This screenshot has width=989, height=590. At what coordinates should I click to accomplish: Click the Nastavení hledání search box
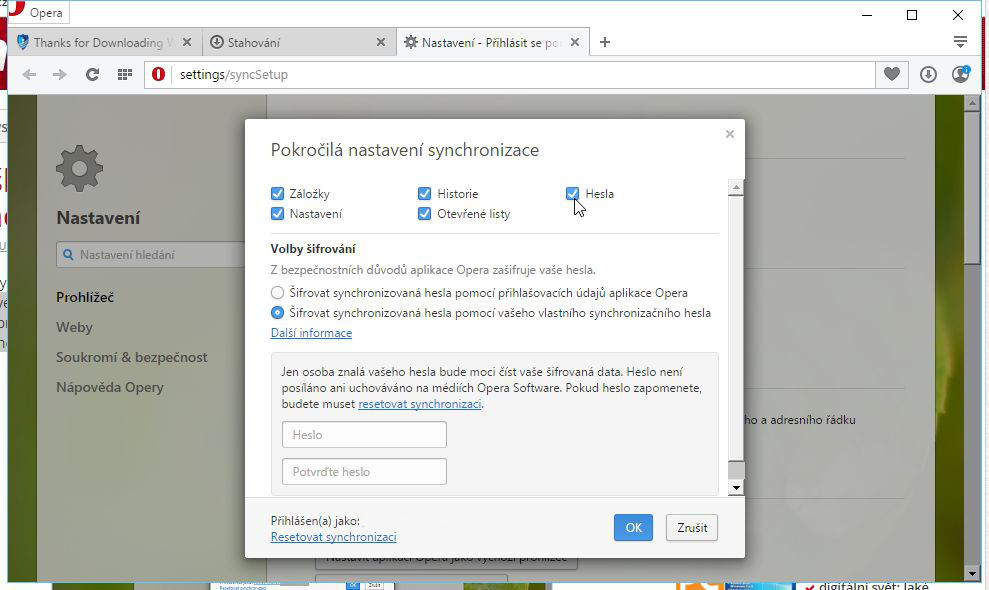151,255
